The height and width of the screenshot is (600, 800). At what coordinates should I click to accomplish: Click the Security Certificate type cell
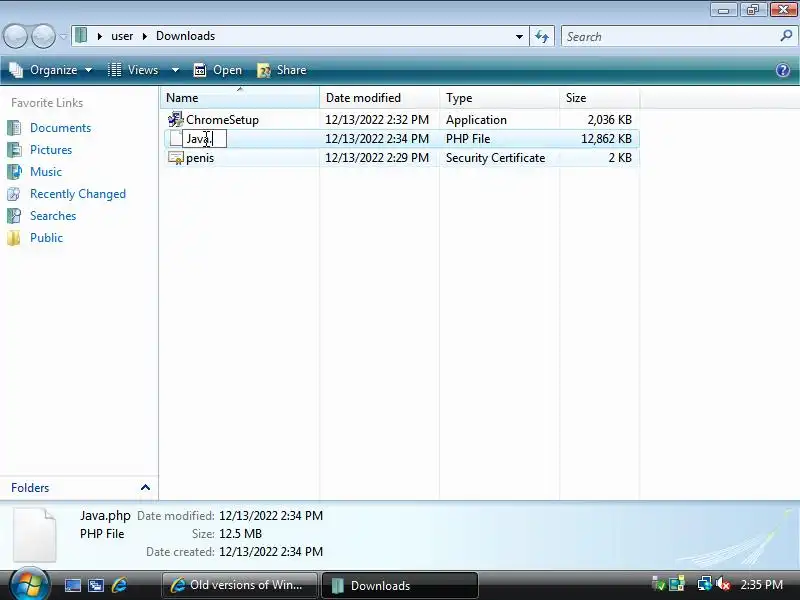pyautogui.click(x=495, y=158)
